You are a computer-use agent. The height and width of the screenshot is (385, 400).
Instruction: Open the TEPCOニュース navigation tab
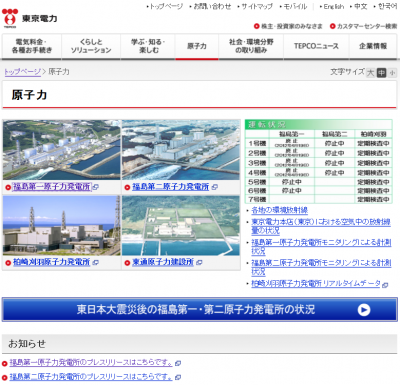316,46
